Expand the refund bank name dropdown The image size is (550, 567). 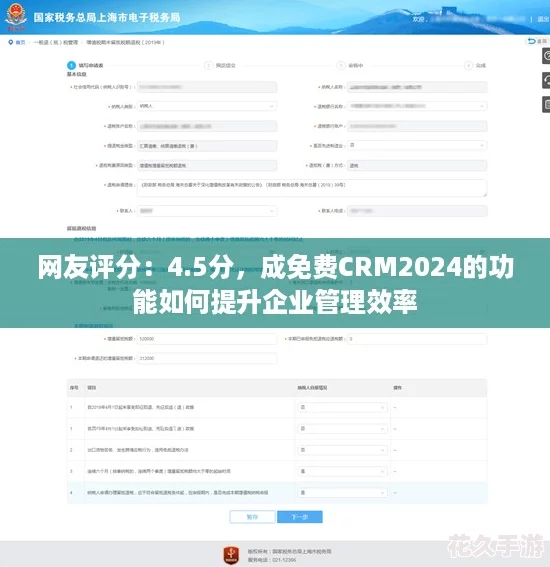(417, 106)
